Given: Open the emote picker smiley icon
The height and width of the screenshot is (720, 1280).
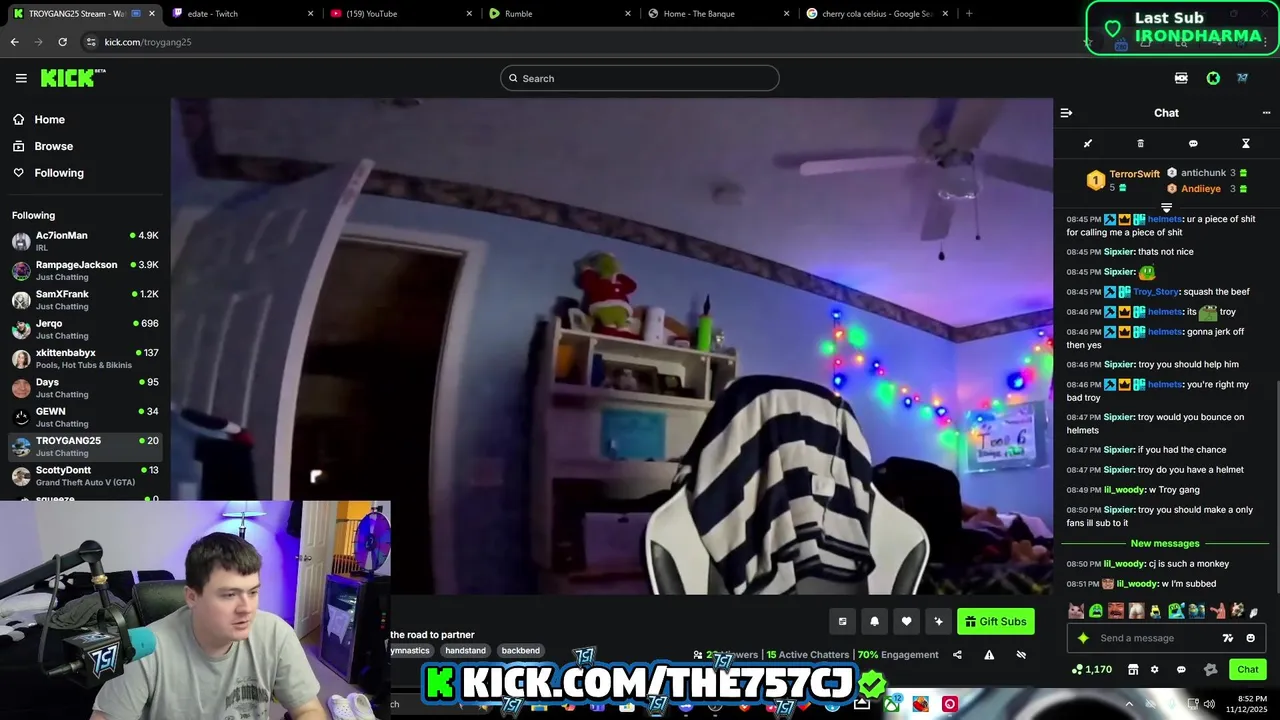Looking at the screenshot, I should 1251,638.
